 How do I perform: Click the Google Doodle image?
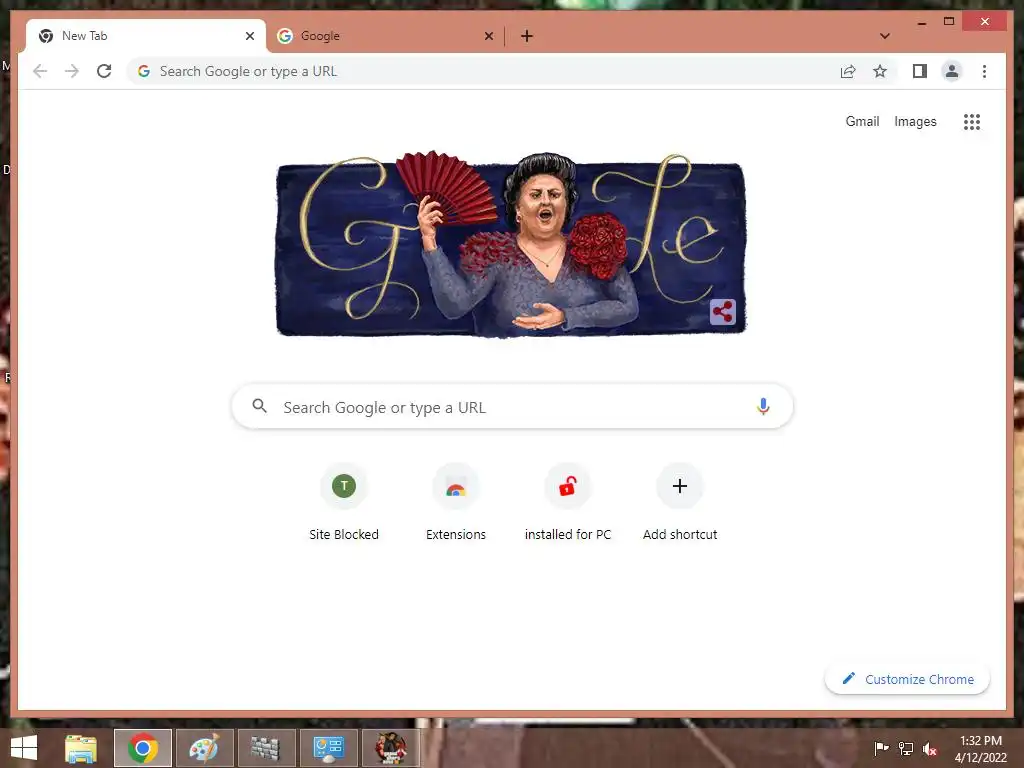coord(511,245)
